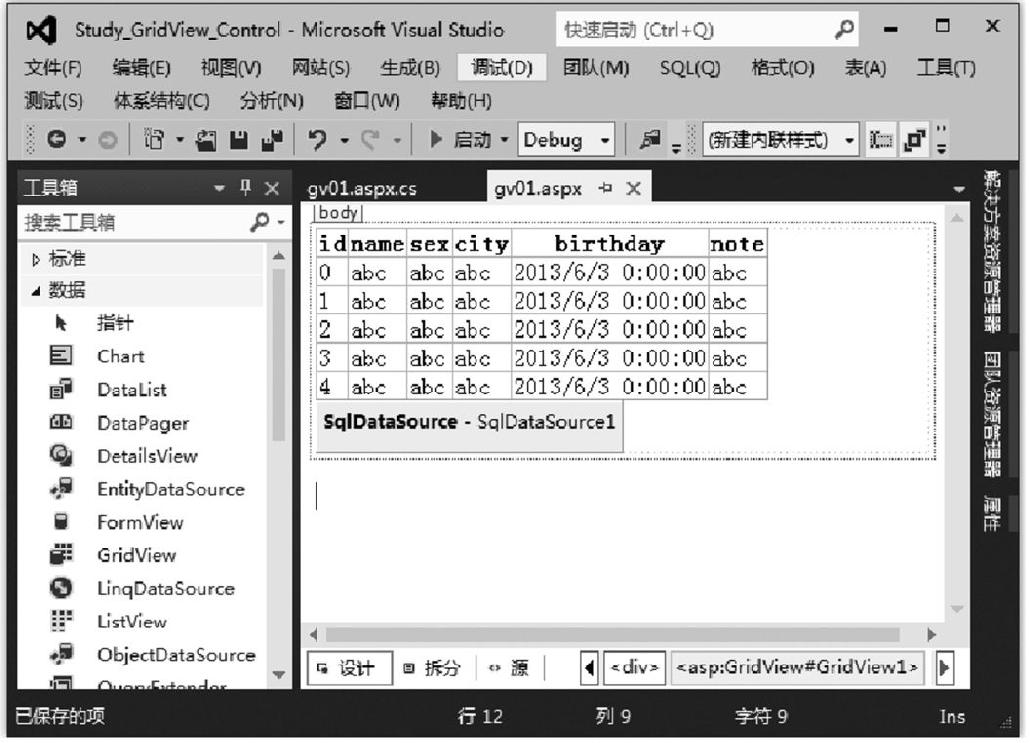Click the save toolbar icon
1030x743 pixels.
pos(238,140)
